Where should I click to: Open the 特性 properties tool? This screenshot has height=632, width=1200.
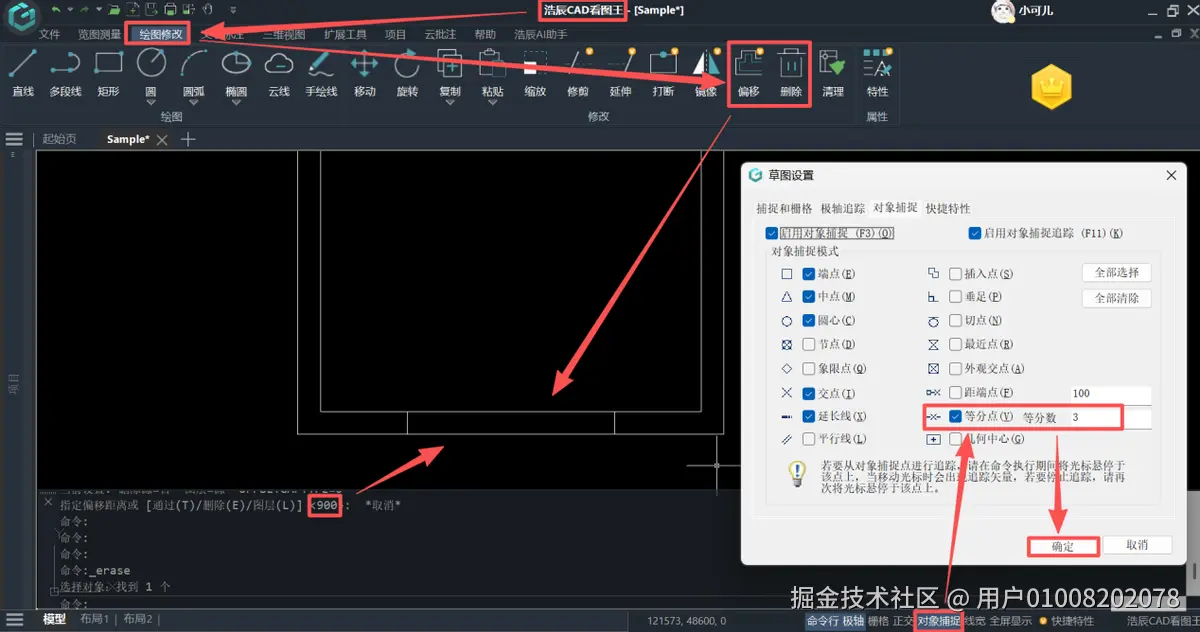click(x=877, y=73)
